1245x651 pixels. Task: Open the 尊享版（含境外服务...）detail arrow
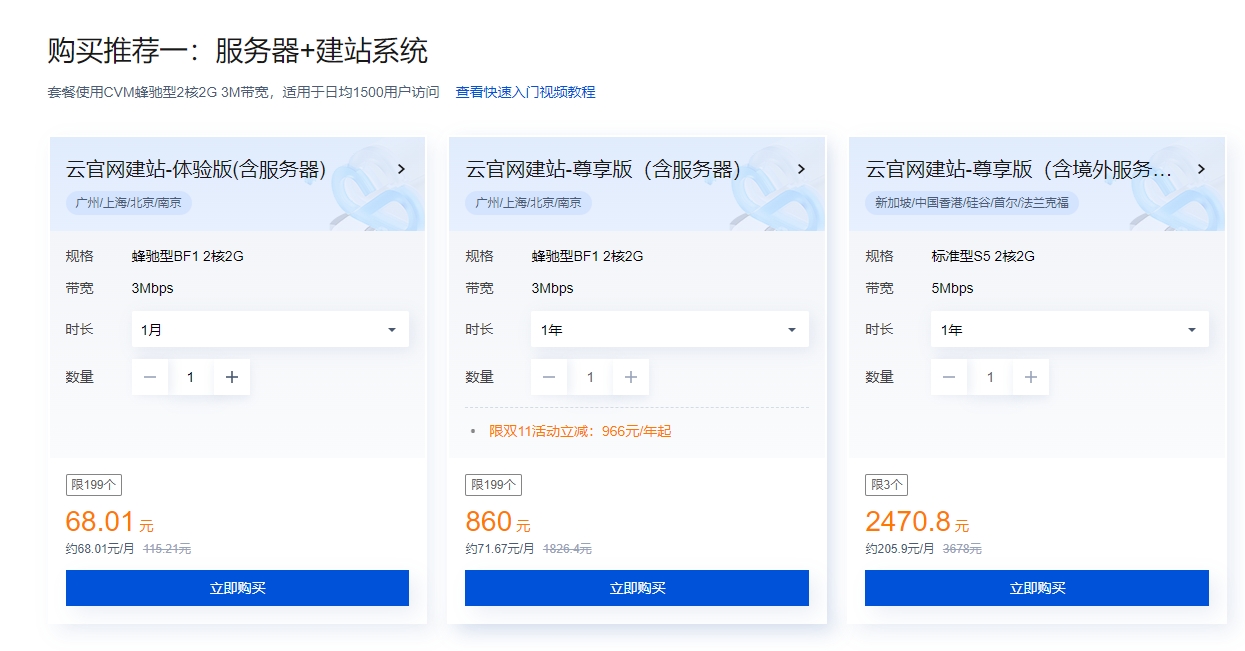(1201, 170)
